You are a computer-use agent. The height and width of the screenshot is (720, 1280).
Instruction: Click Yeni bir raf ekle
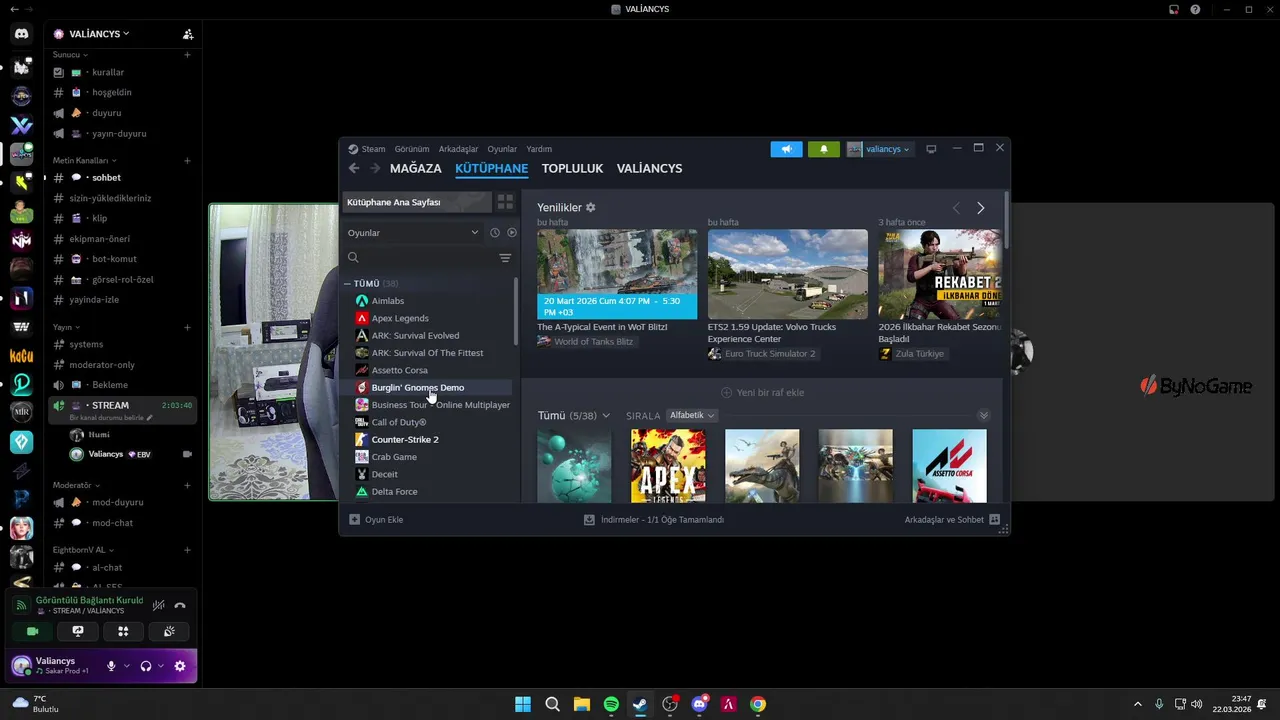coord(762,393)
